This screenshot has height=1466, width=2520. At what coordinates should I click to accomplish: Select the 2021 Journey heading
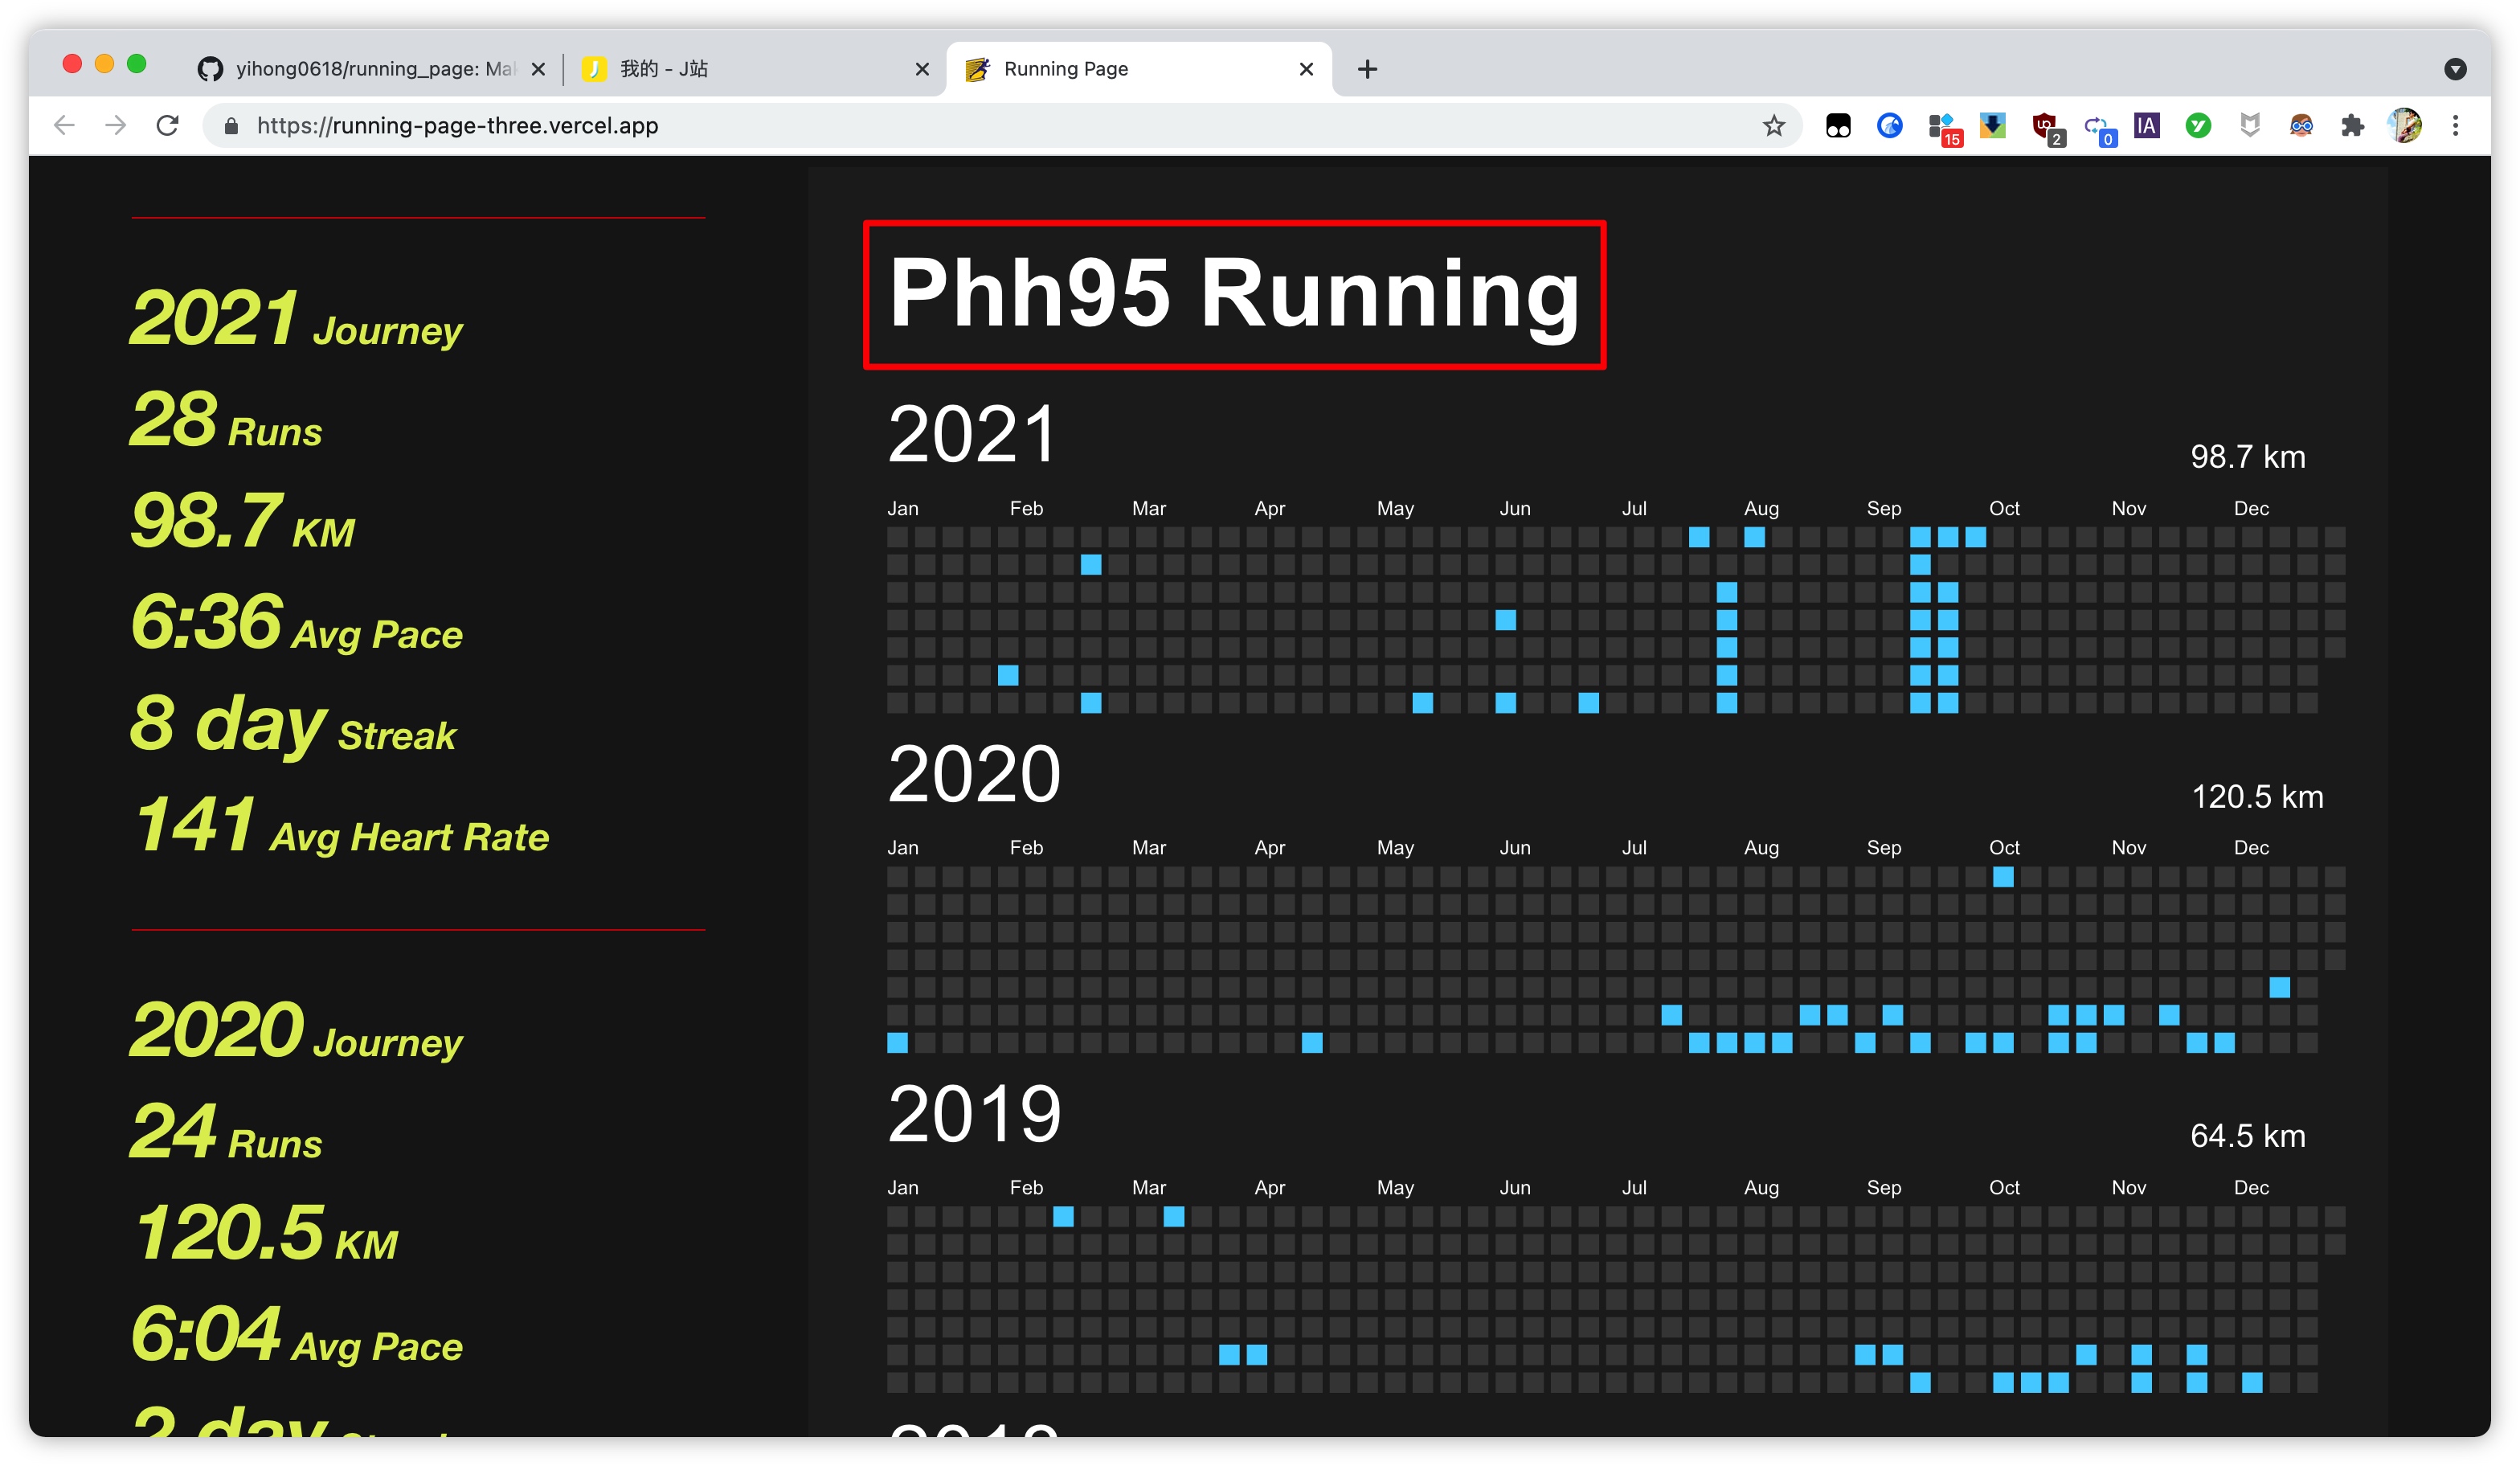coord(296,320)
